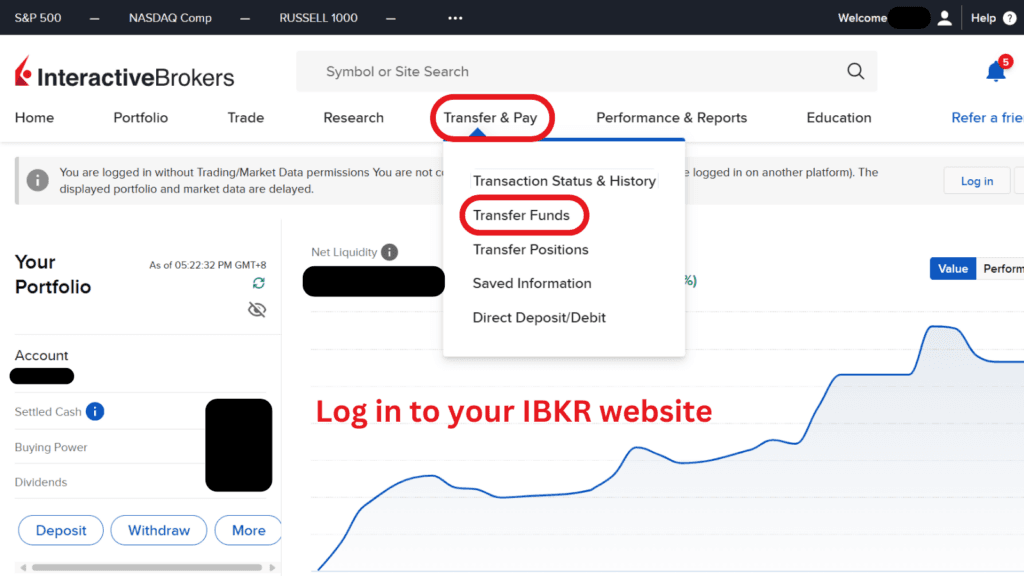Click the InteractiveBrokers logo
Image resolution: width=1024 pixels, height=576 pixels.
(x=122, y=71)
